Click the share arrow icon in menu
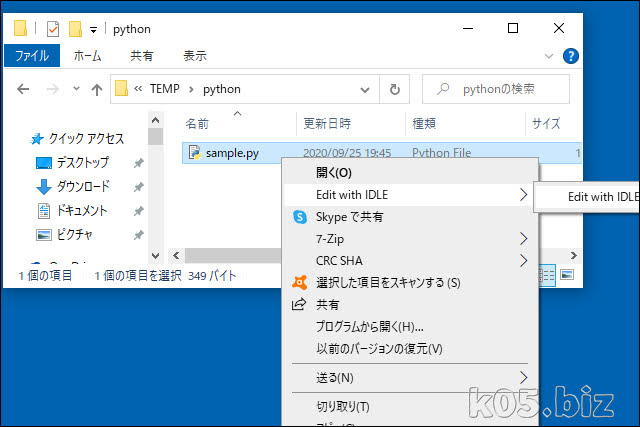 point(299,305)
